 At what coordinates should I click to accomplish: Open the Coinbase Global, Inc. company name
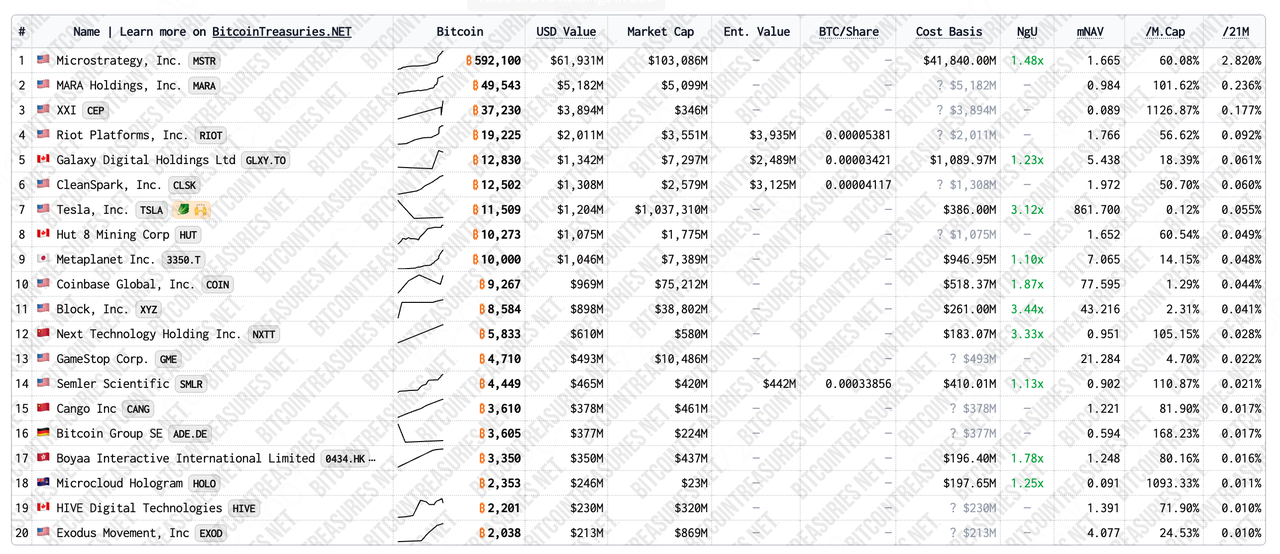point(125,285)
